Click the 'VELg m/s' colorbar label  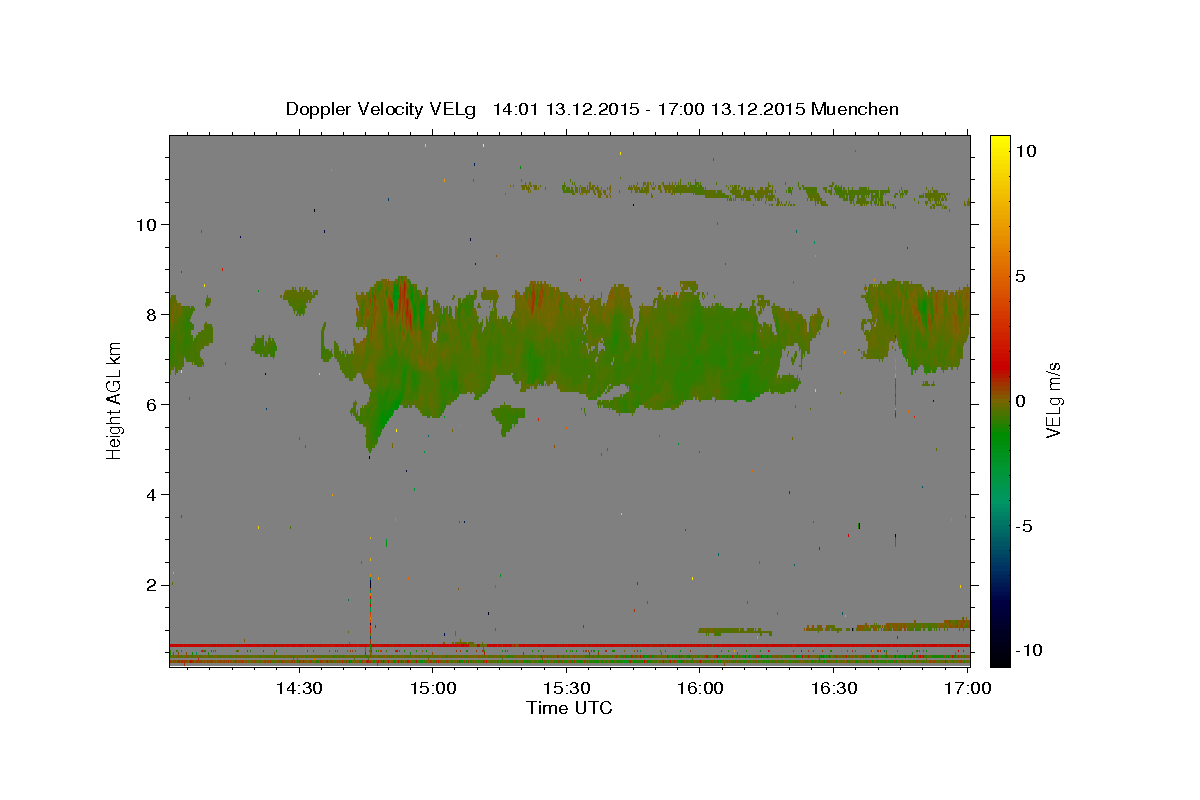pos(1053,400)
